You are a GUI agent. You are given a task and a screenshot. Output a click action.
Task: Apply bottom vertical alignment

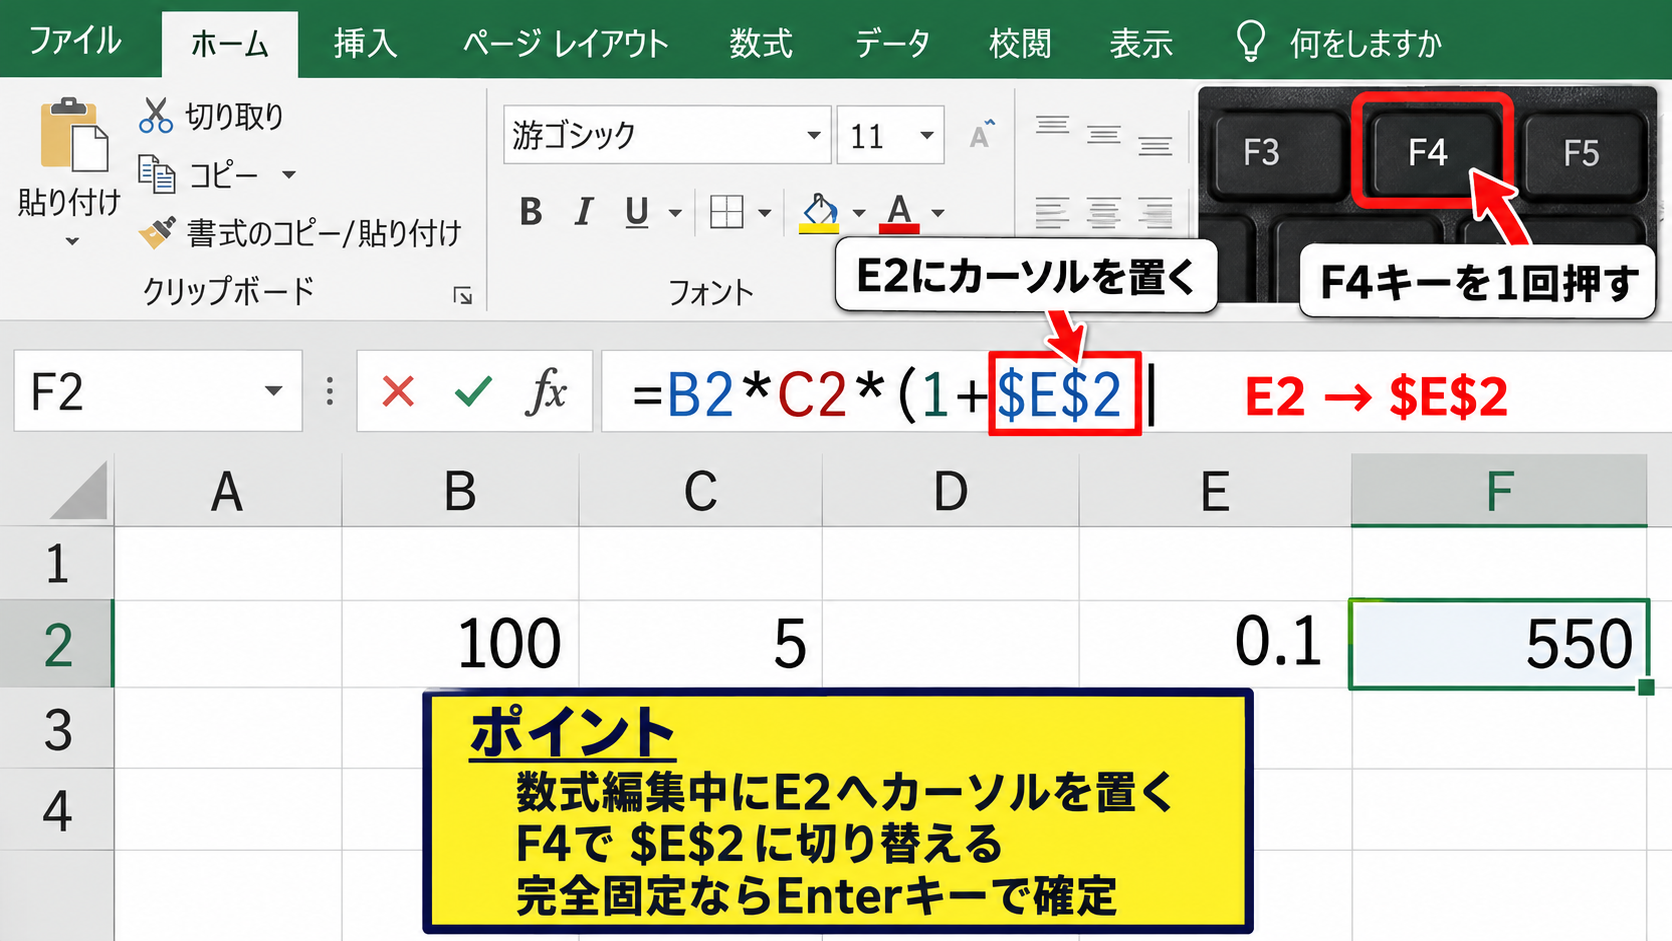tap(1154, 146)
